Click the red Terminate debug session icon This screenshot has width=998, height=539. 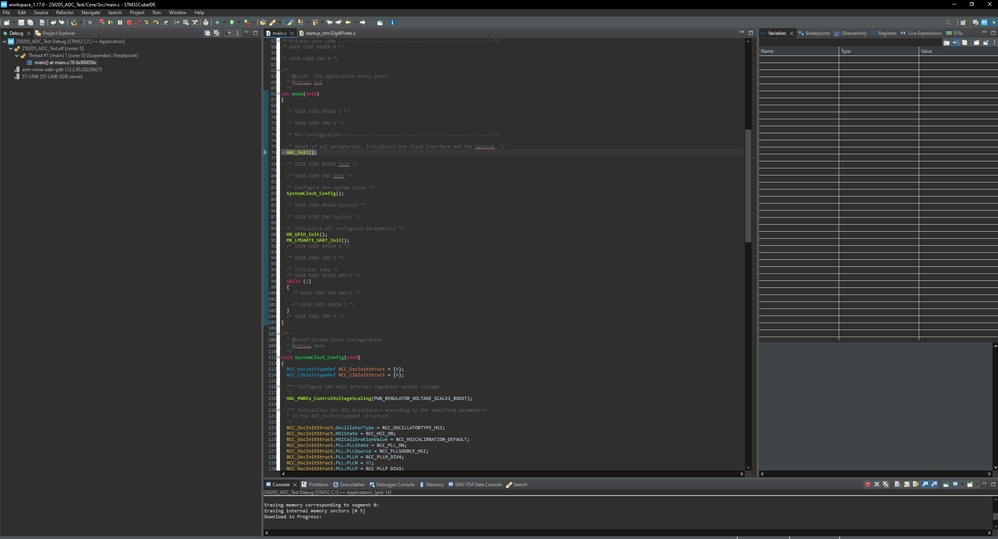(128, 22)
